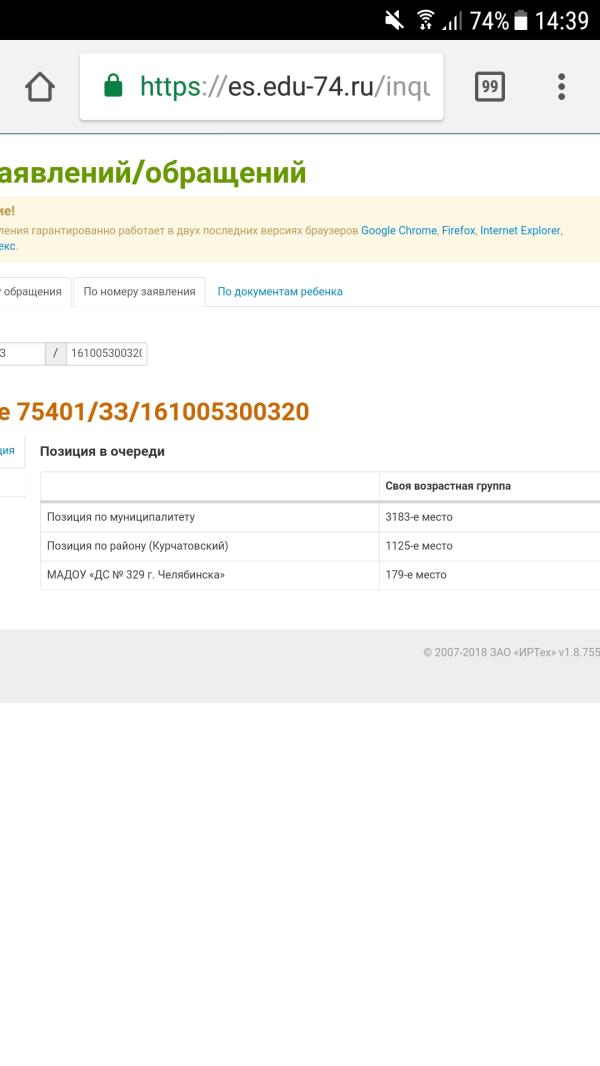Open the tab switcher showing 99
Screen dimensions: 600x1066
point(489,87)
